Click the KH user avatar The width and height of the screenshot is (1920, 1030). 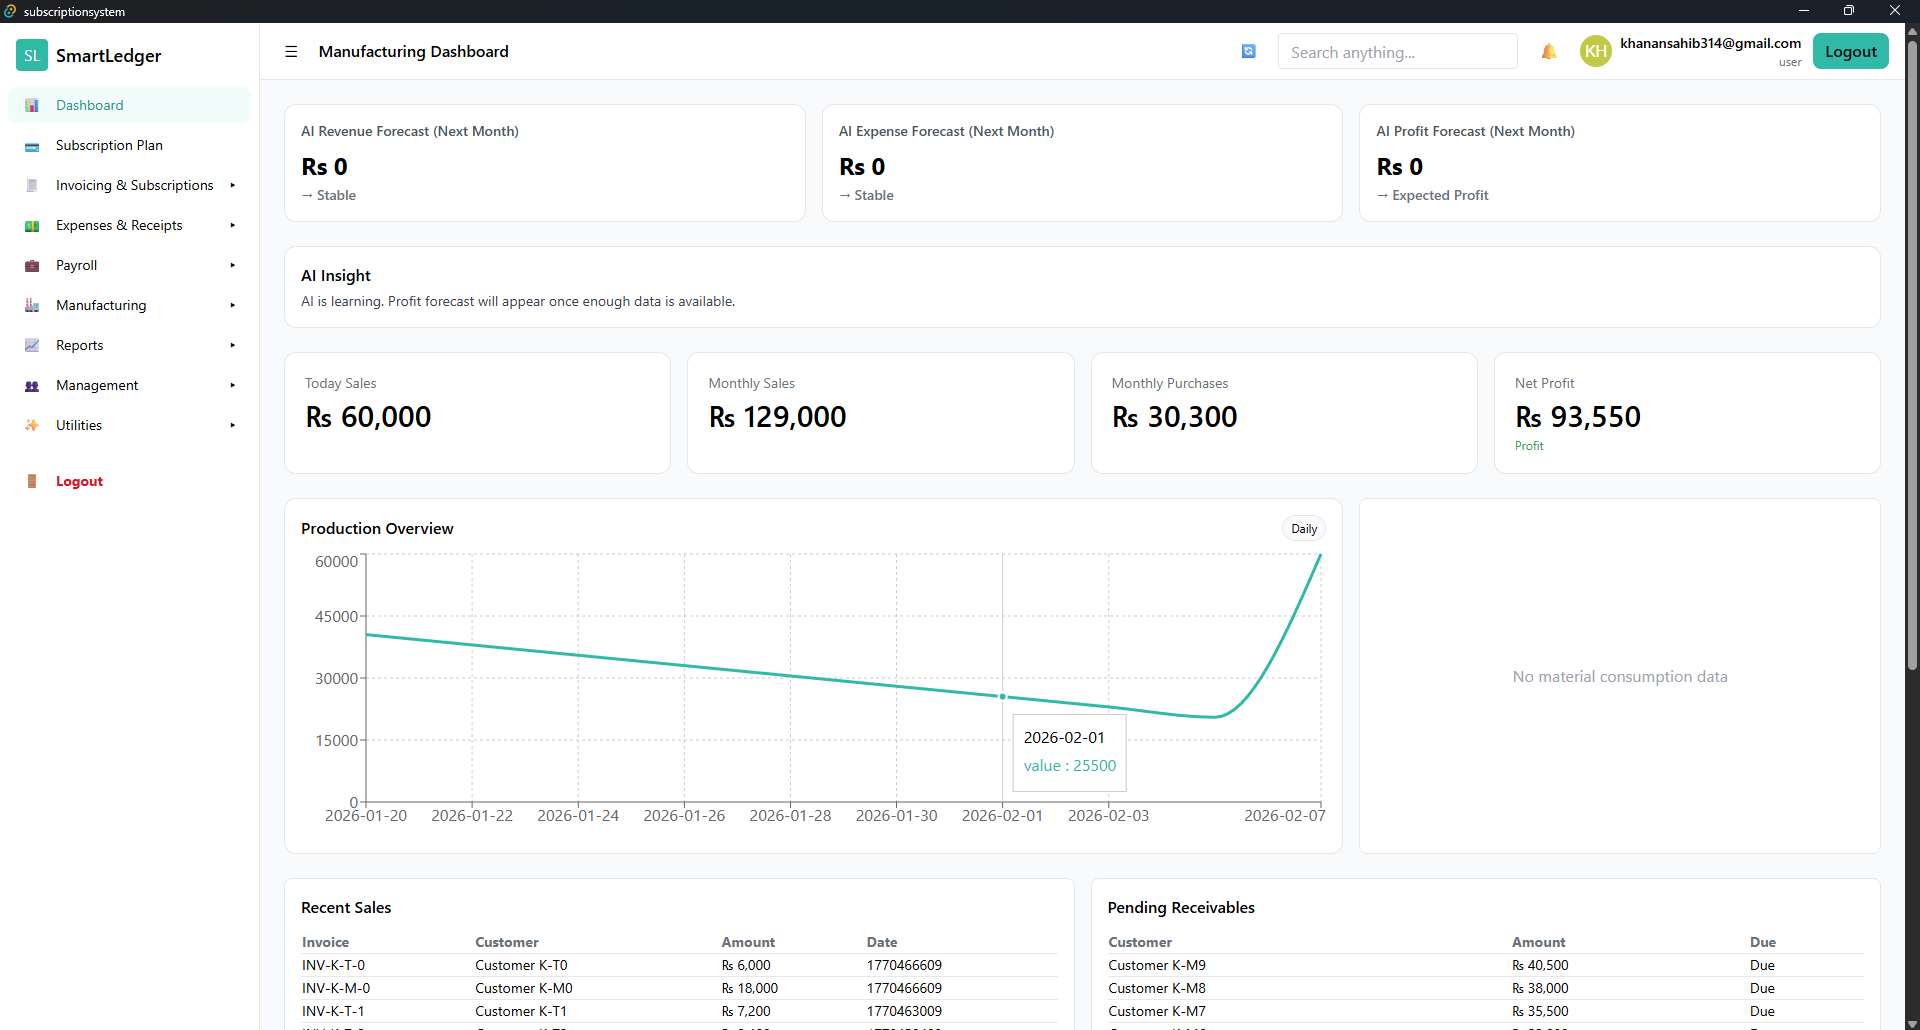1596,51
